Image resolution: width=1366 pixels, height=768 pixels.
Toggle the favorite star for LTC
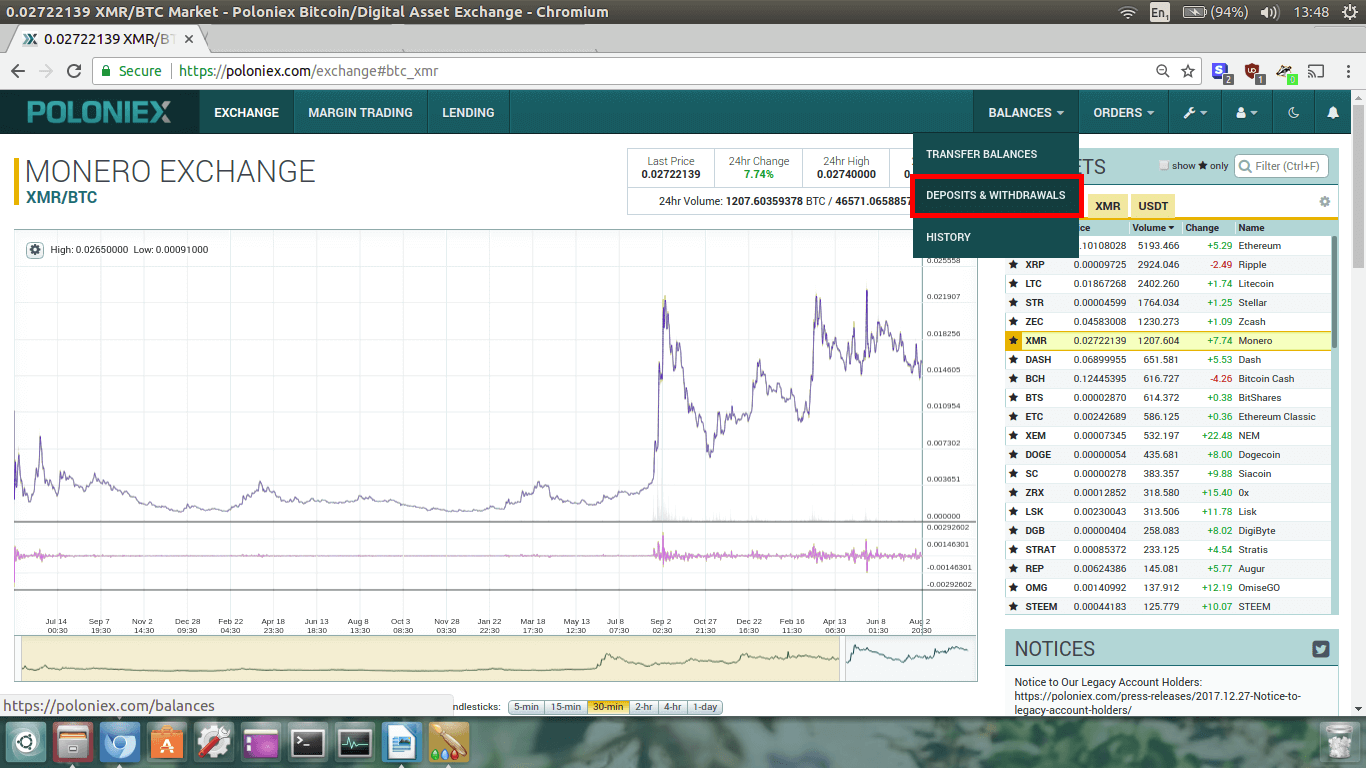tap(1013, 284)
